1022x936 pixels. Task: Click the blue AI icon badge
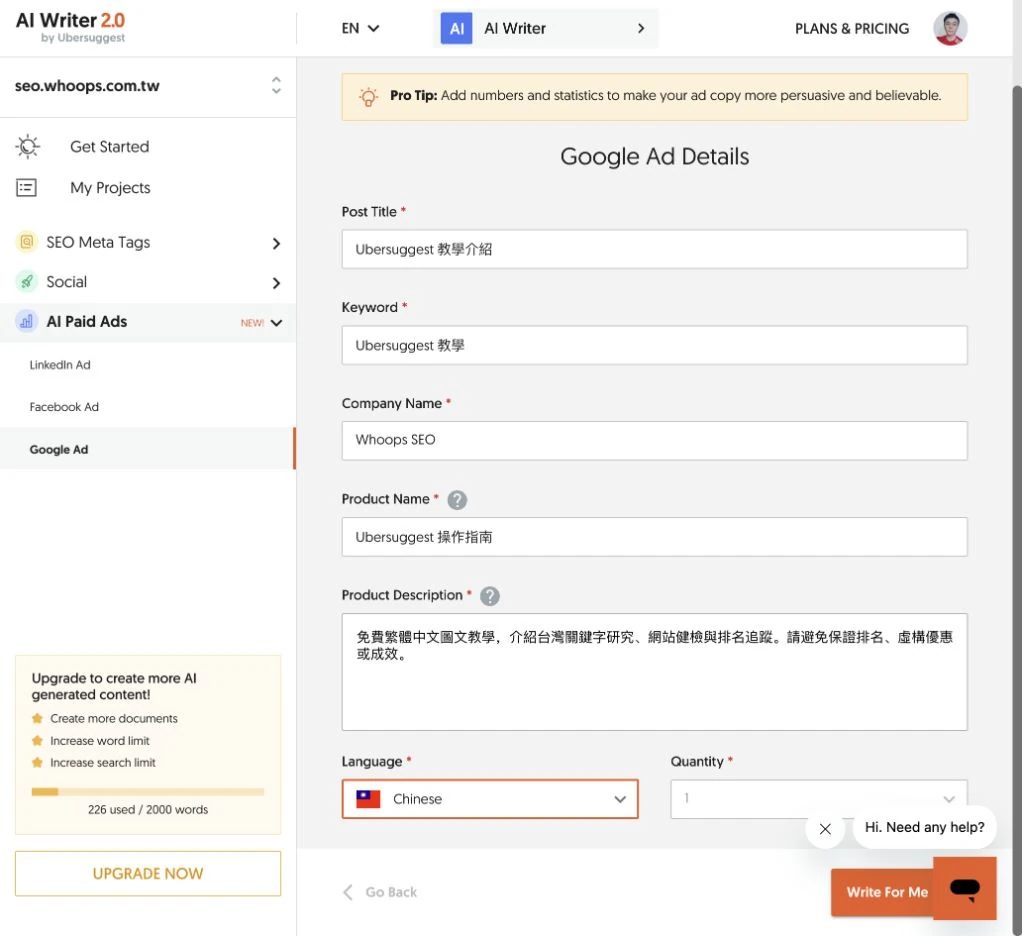click(x=456, y=28)
